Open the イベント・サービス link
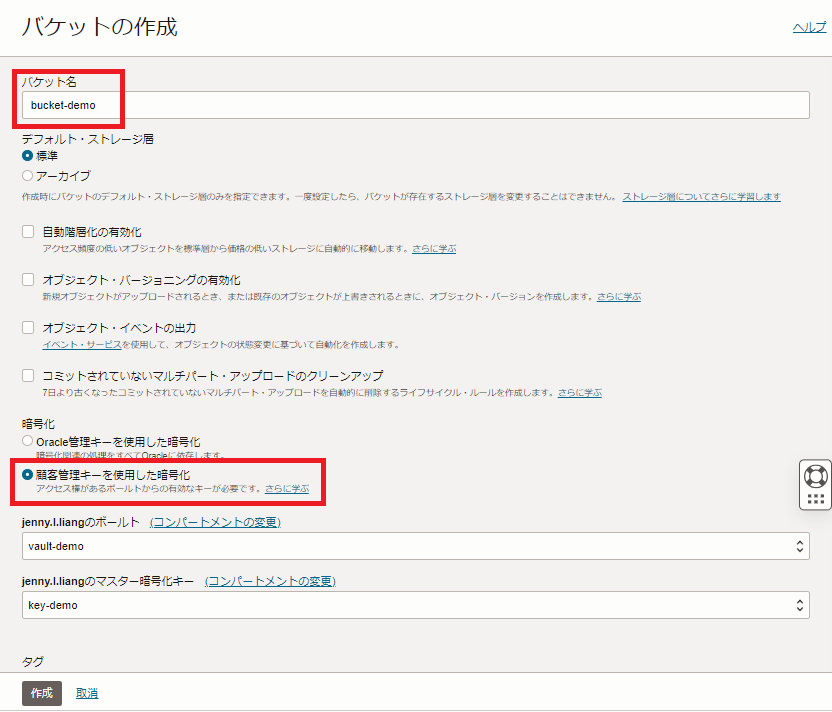This screenshot has height=712, width=832. [82, 345]
